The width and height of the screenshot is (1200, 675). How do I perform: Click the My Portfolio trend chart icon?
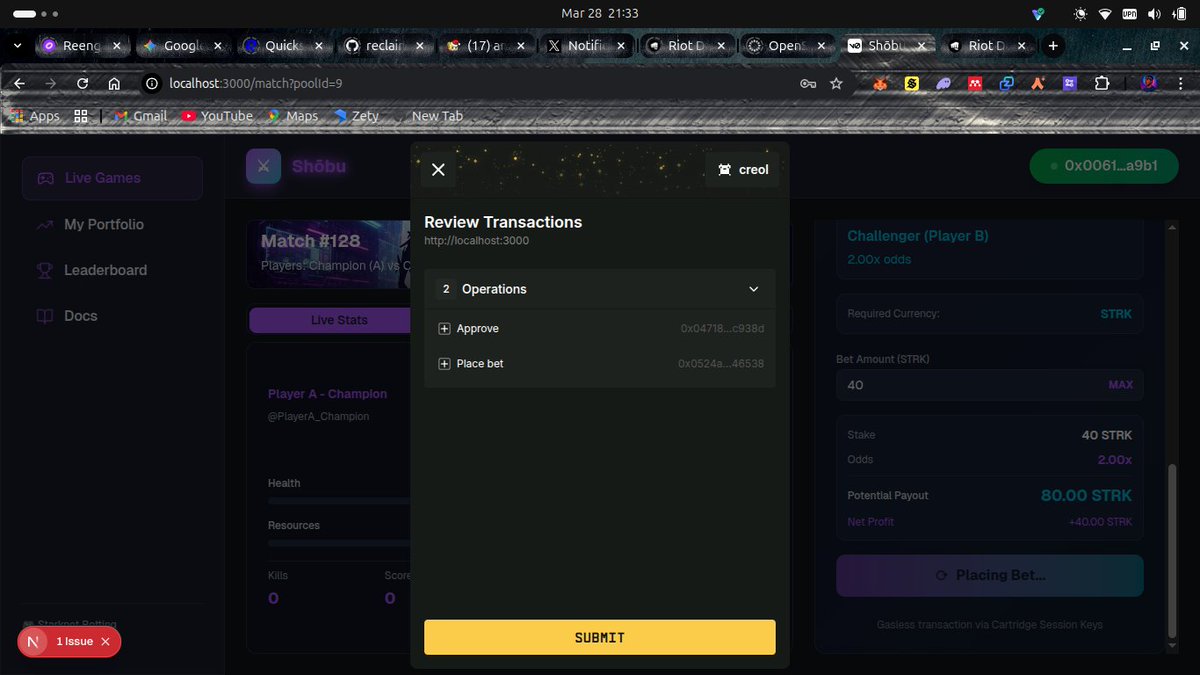tap(45, 225)
